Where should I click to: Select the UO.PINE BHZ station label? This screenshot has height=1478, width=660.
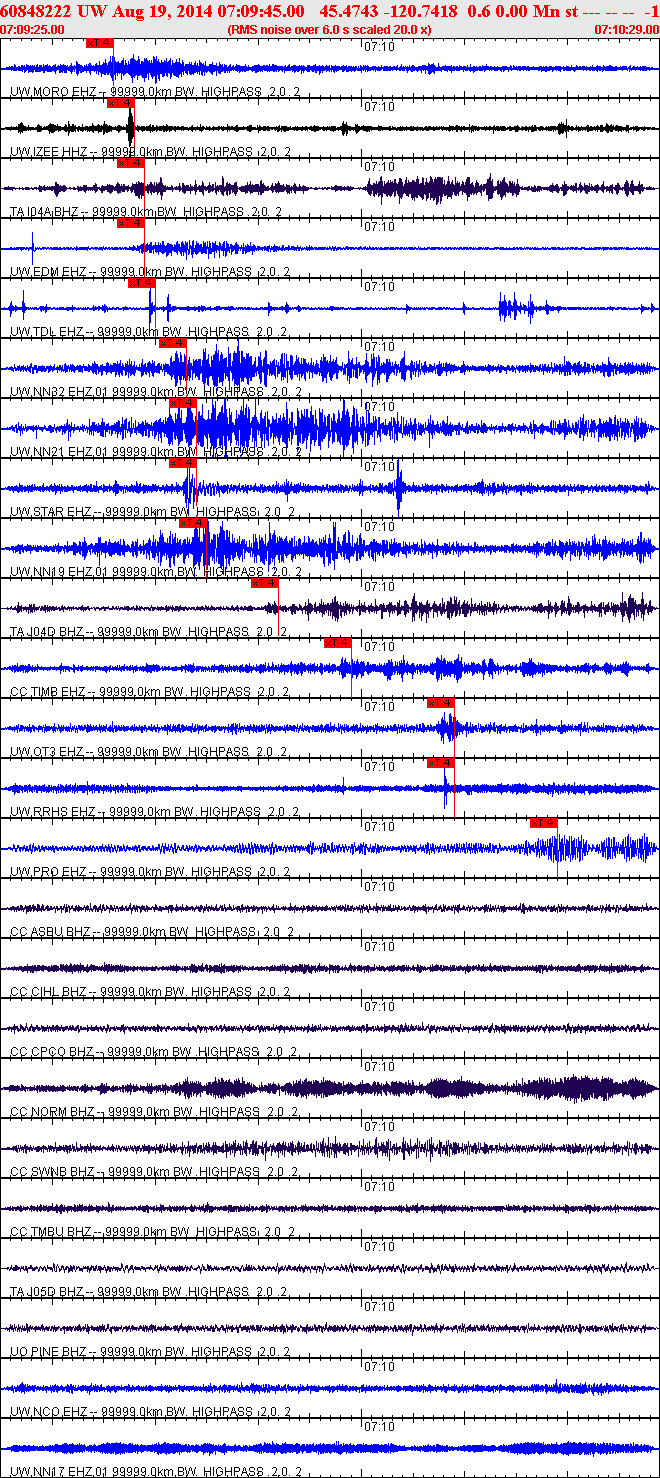pos(47,1352)
